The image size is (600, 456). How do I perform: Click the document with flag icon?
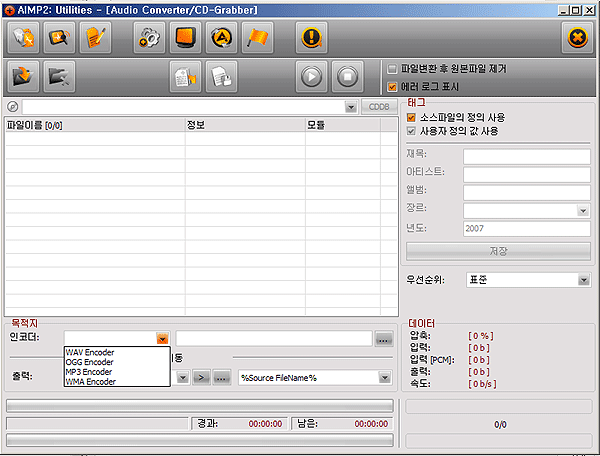click(x=186, y=76)
